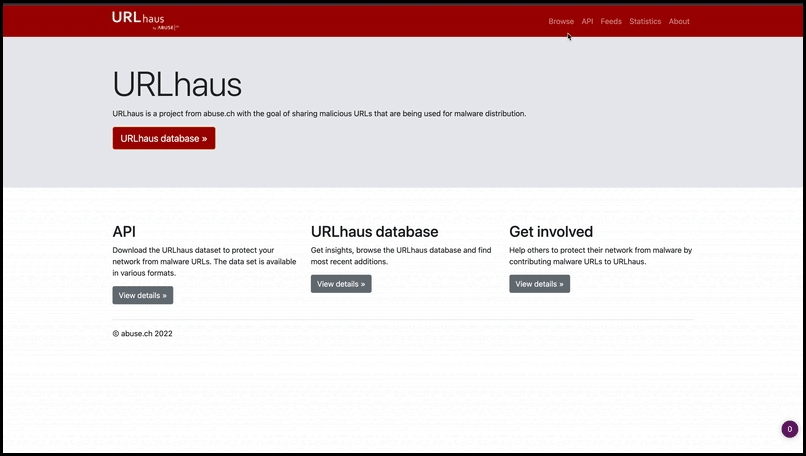Click the project description about malicious URLs

[x=319, y=114]
